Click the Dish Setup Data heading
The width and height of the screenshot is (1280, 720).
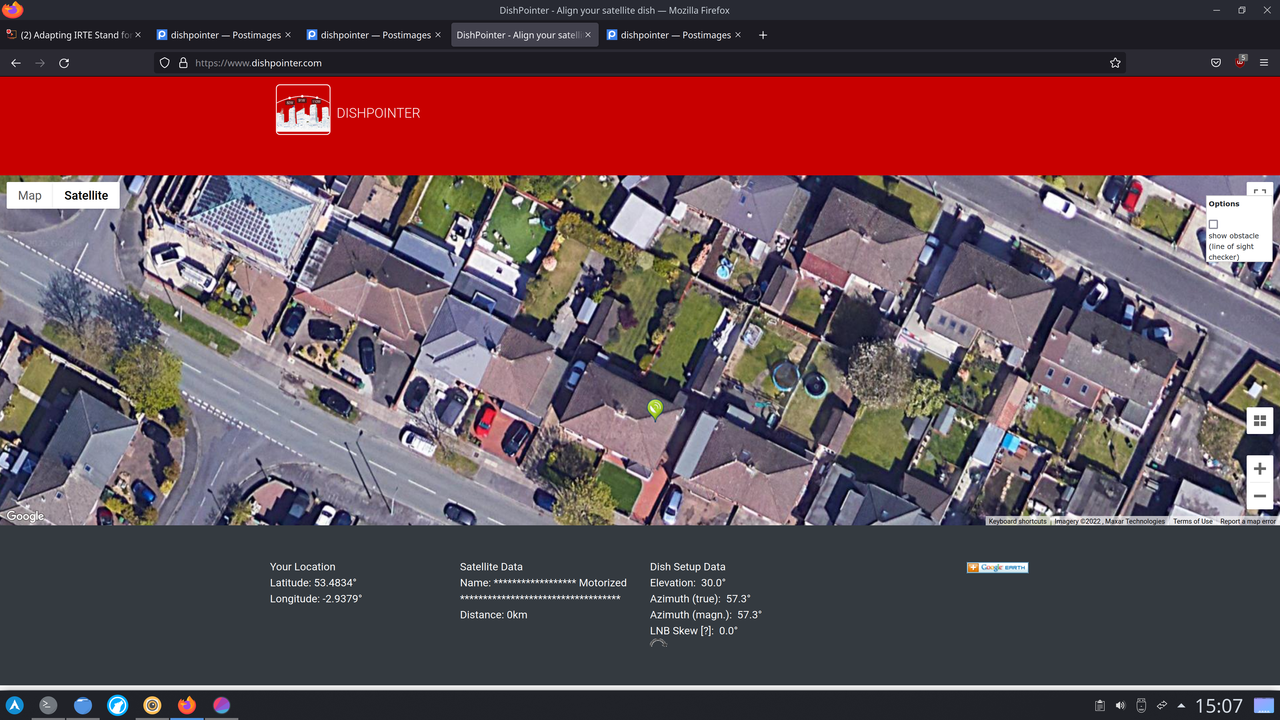pyautogui.click(x=688, y=567)
